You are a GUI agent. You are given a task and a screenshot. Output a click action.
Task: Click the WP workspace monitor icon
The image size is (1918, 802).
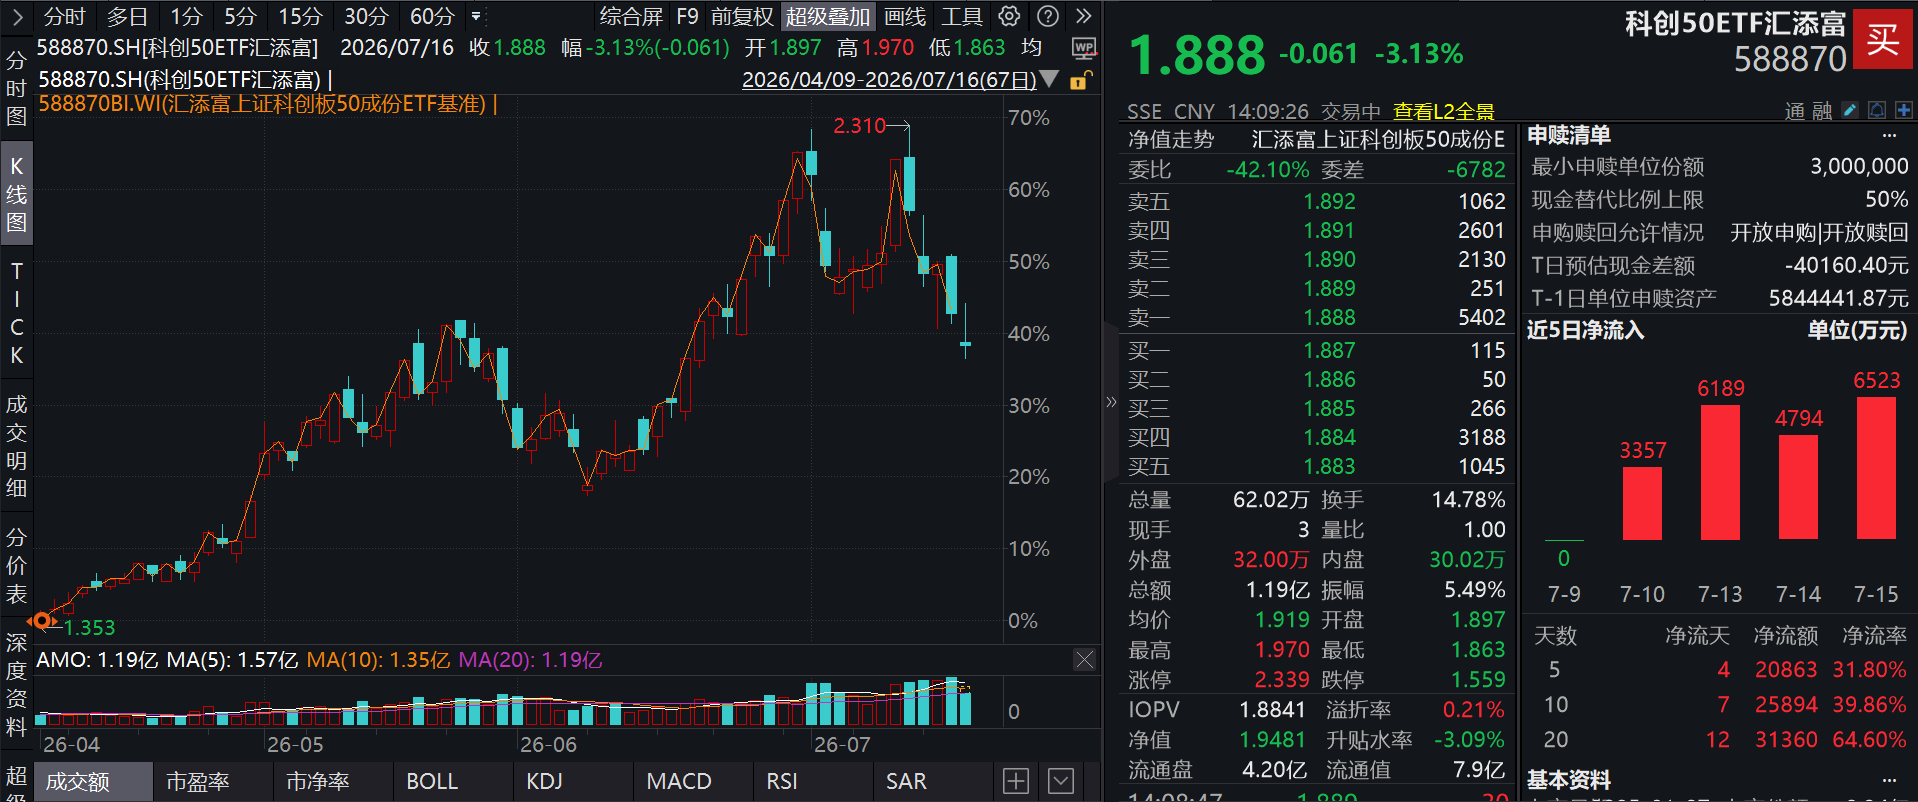[x=1083, y=47]
